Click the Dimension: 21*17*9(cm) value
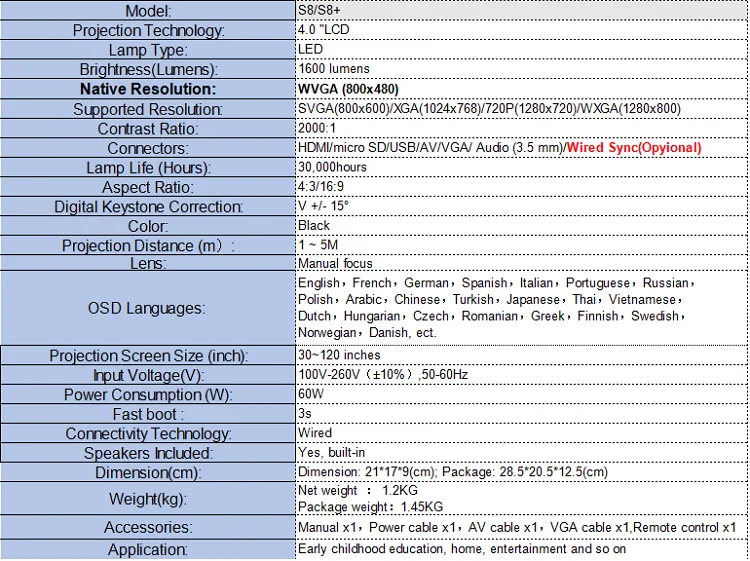 (x=453, y=472)
